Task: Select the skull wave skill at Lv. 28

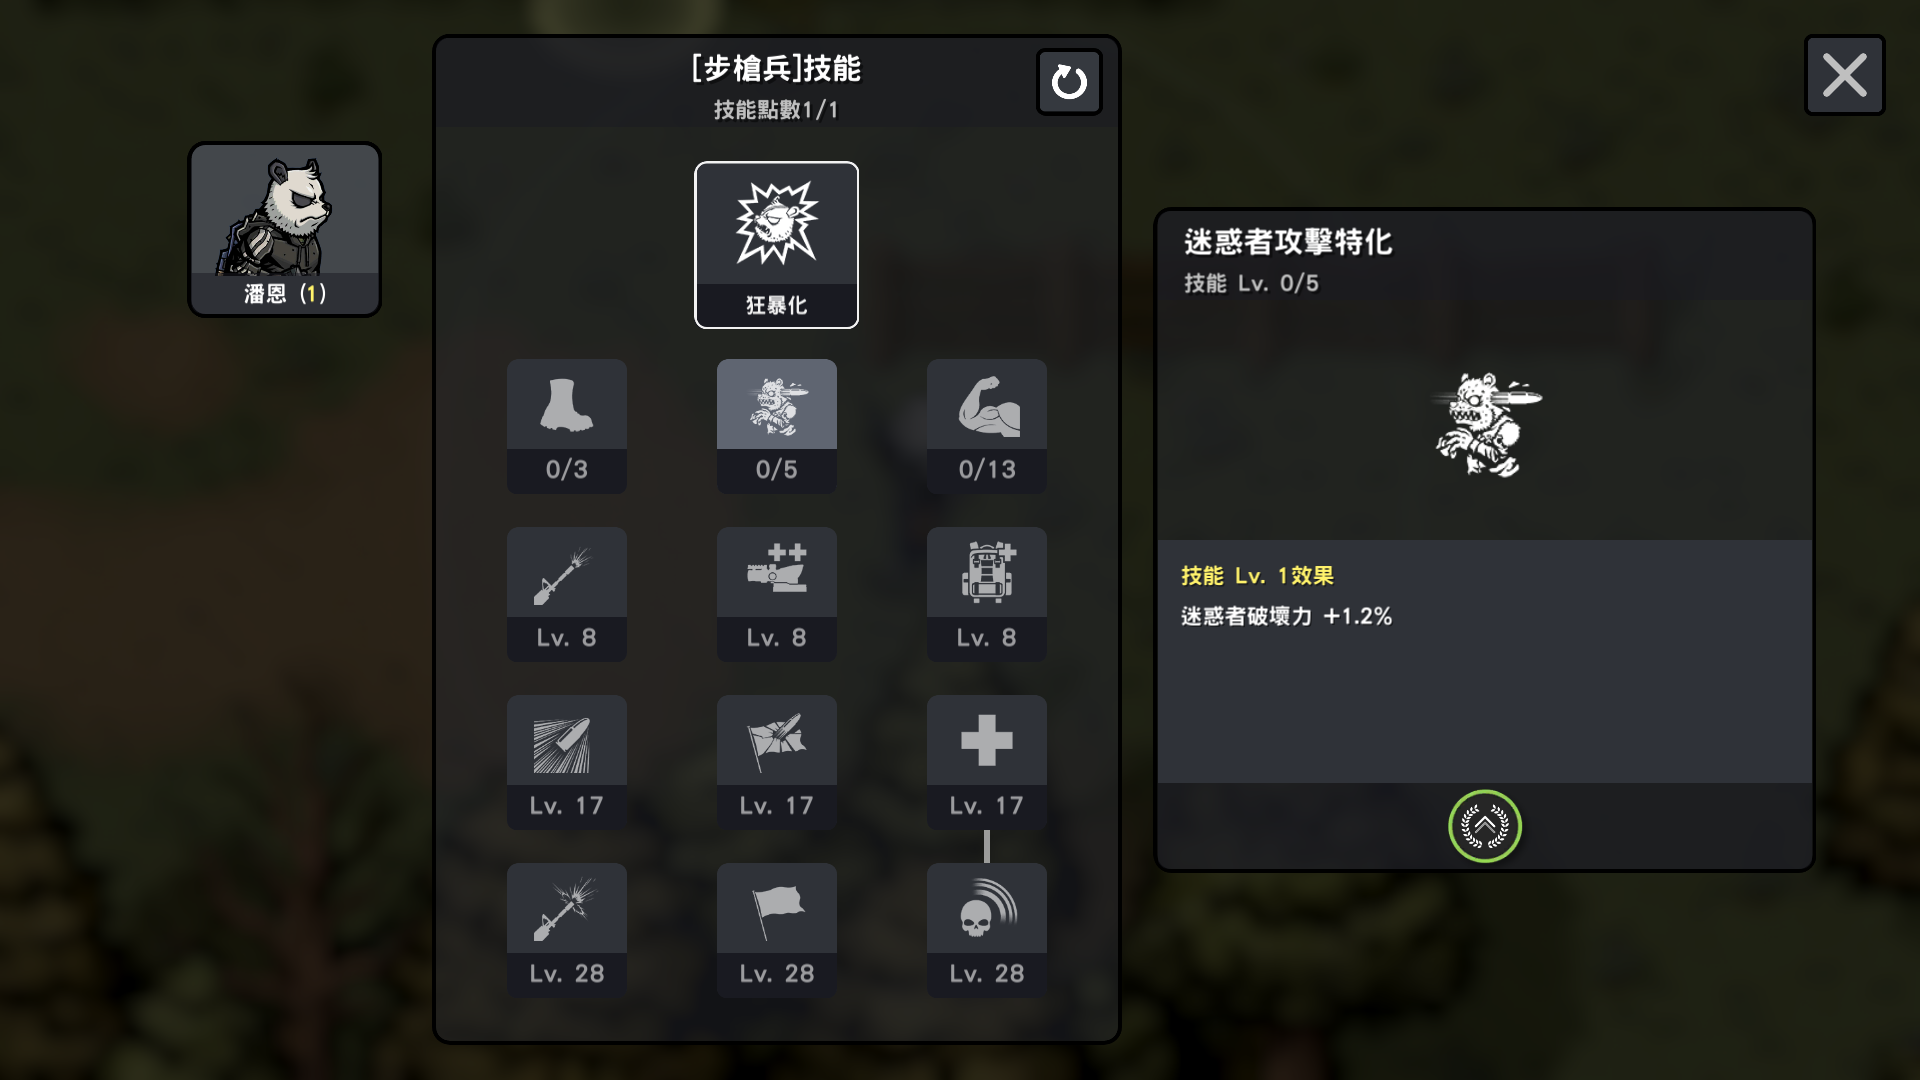Action: coord(987,930)
